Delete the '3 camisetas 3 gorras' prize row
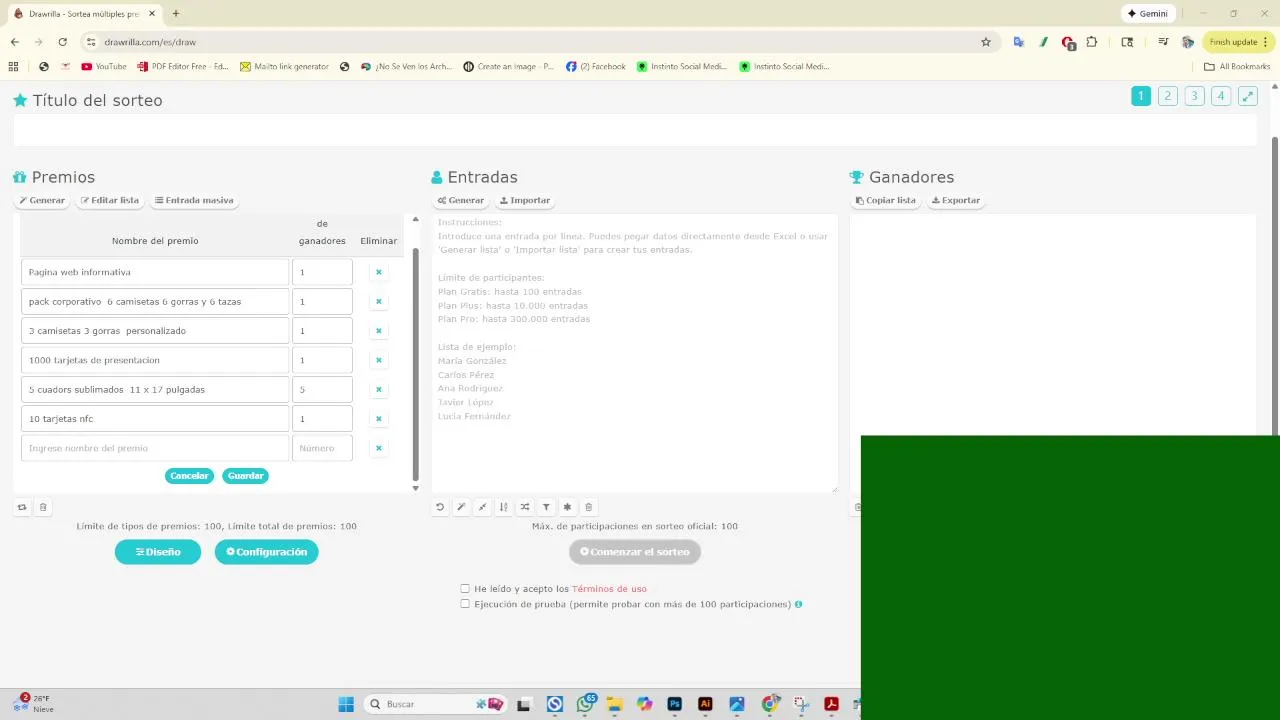 [378, 331]
